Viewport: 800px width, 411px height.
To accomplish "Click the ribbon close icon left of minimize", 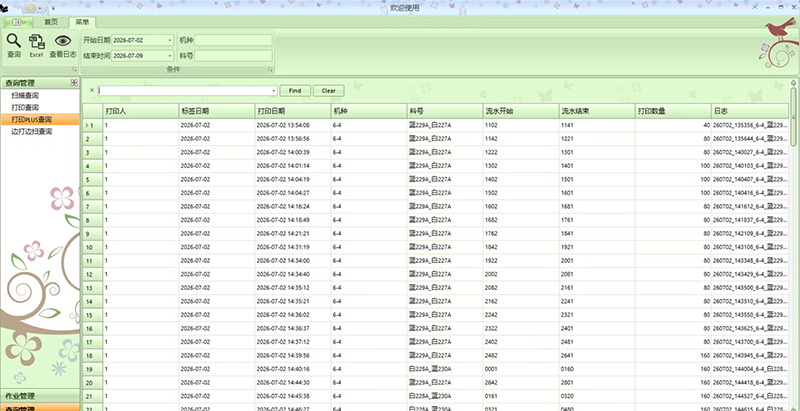I will coord(757,8).
